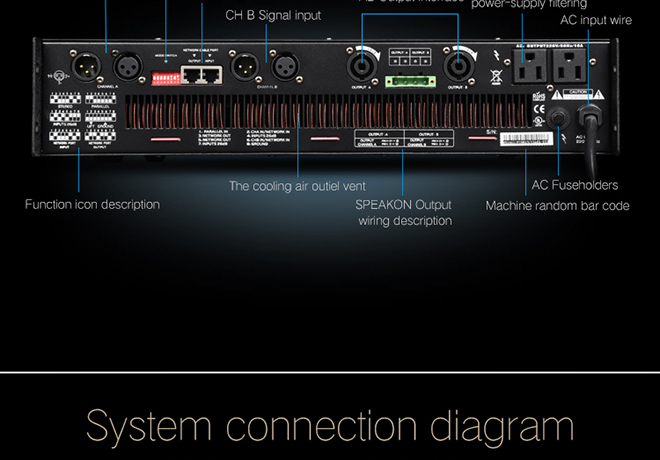Click the CAUTION warning label
Screen dimensions: 660x460
point(578,94)
